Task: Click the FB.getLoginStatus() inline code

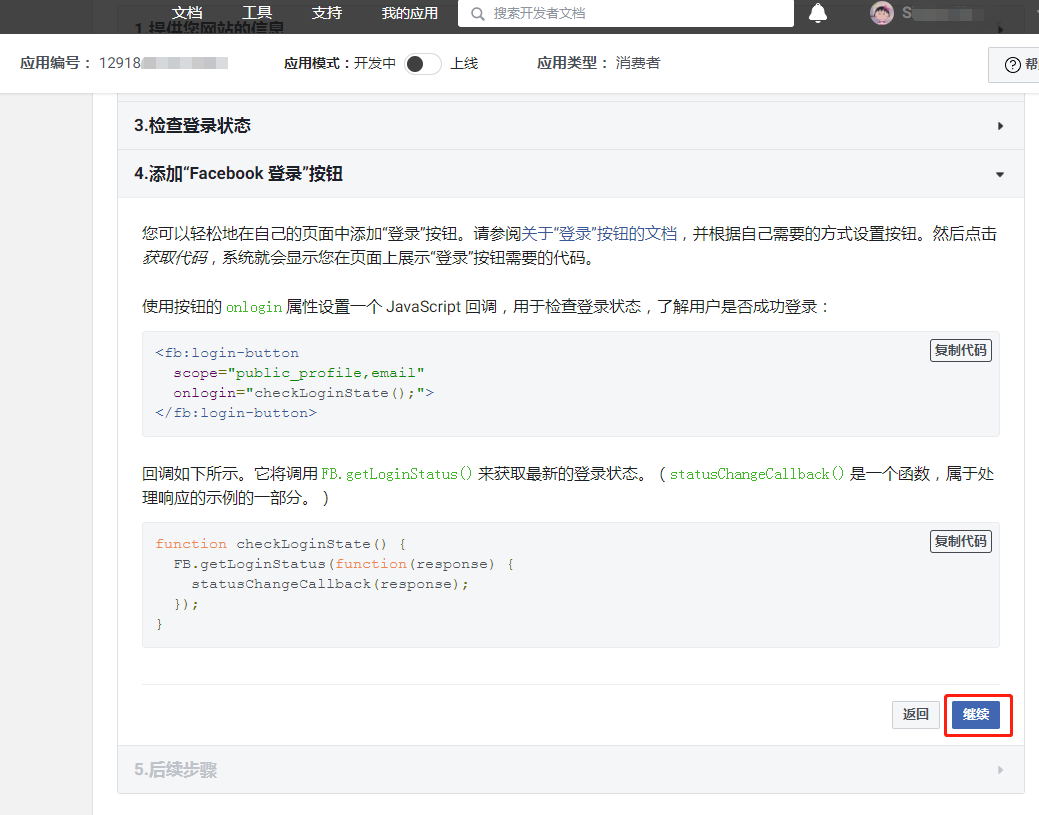Action: 396,474
